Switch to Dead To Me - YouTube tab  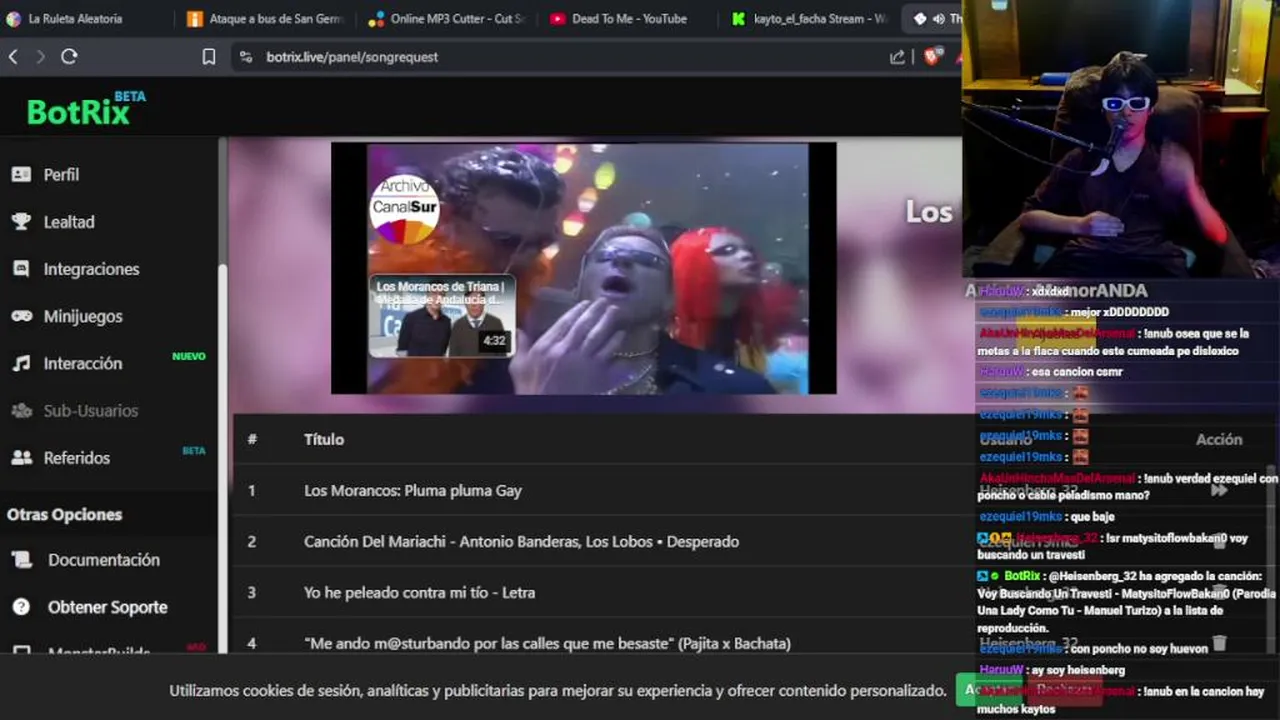(618, 19)
